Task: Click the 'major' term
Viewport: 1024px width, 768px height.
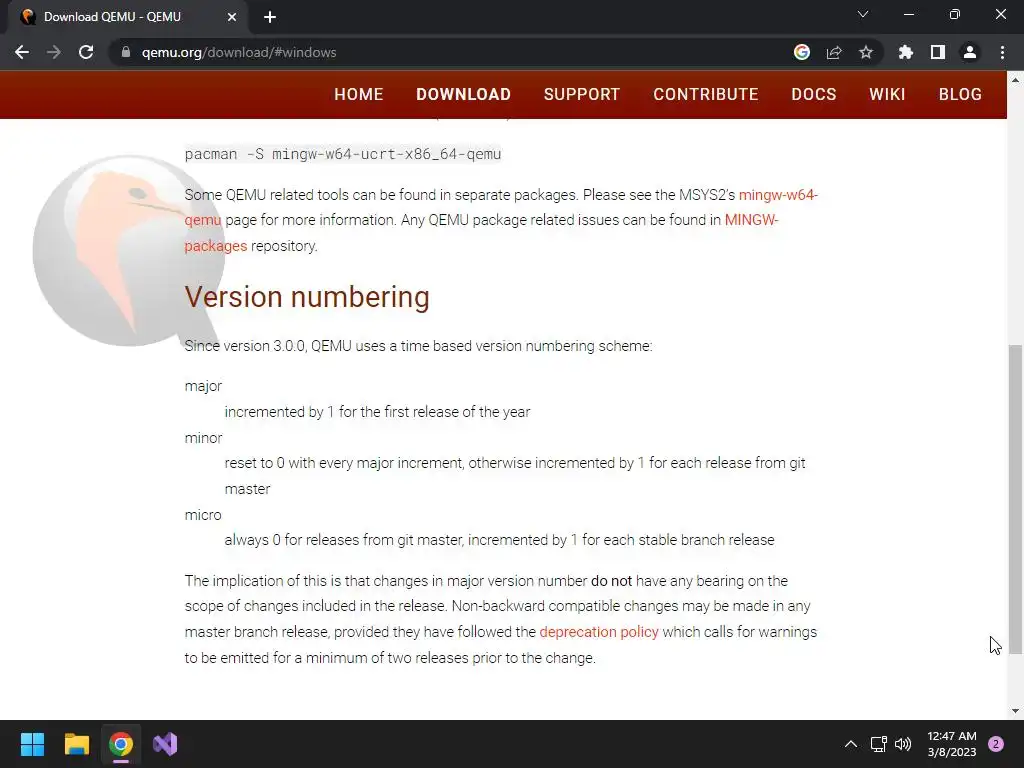Action: tap(203, 386)
